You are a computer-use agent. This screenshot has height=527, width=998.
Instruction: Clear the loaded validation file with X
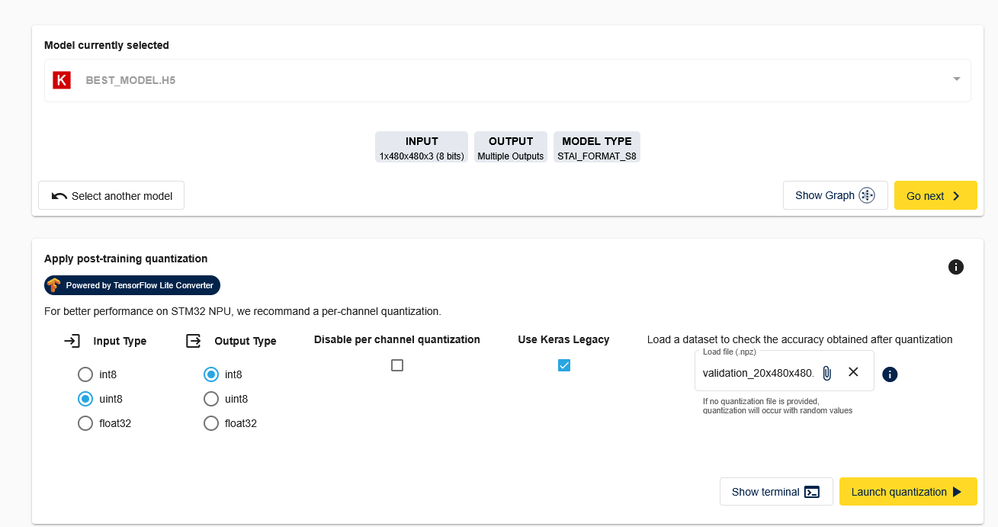point(853,372)
